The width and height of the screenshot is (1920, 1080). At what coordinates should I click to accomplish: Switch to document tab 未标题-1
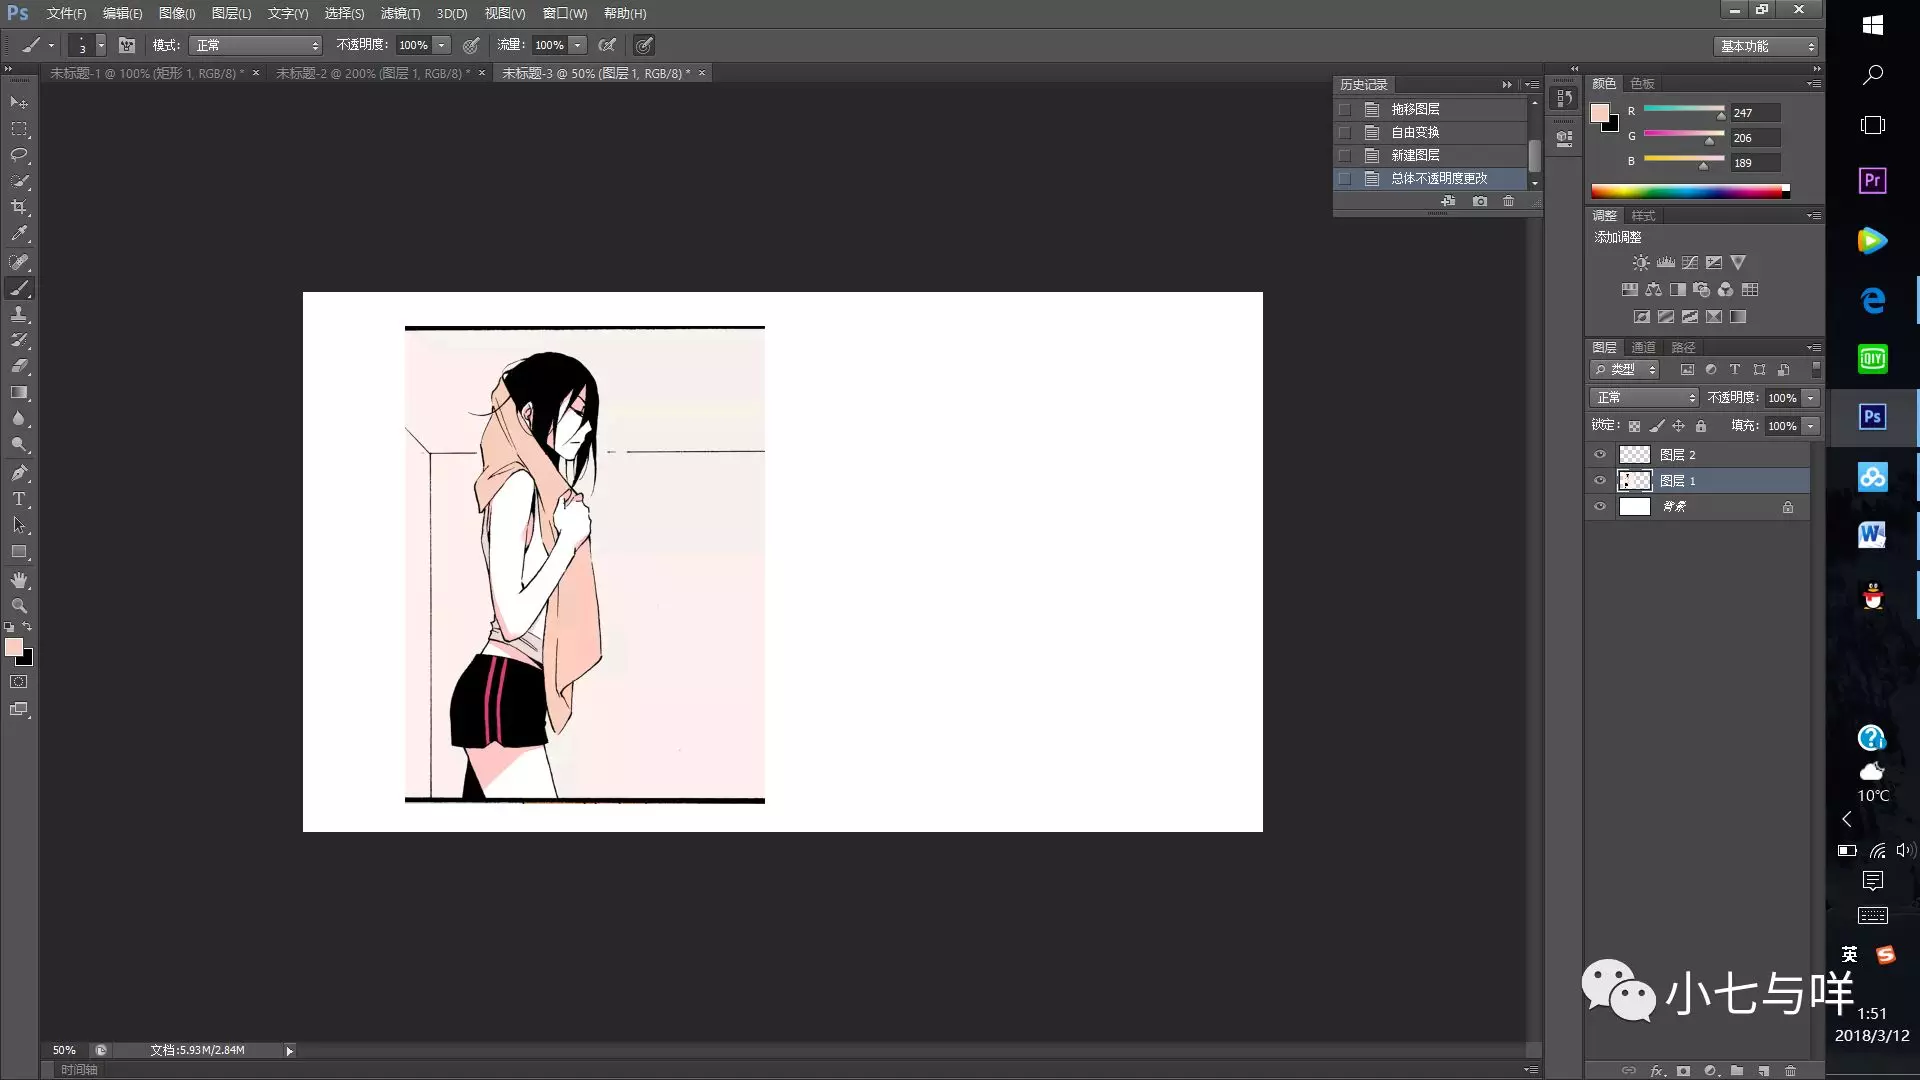(146, 73)
